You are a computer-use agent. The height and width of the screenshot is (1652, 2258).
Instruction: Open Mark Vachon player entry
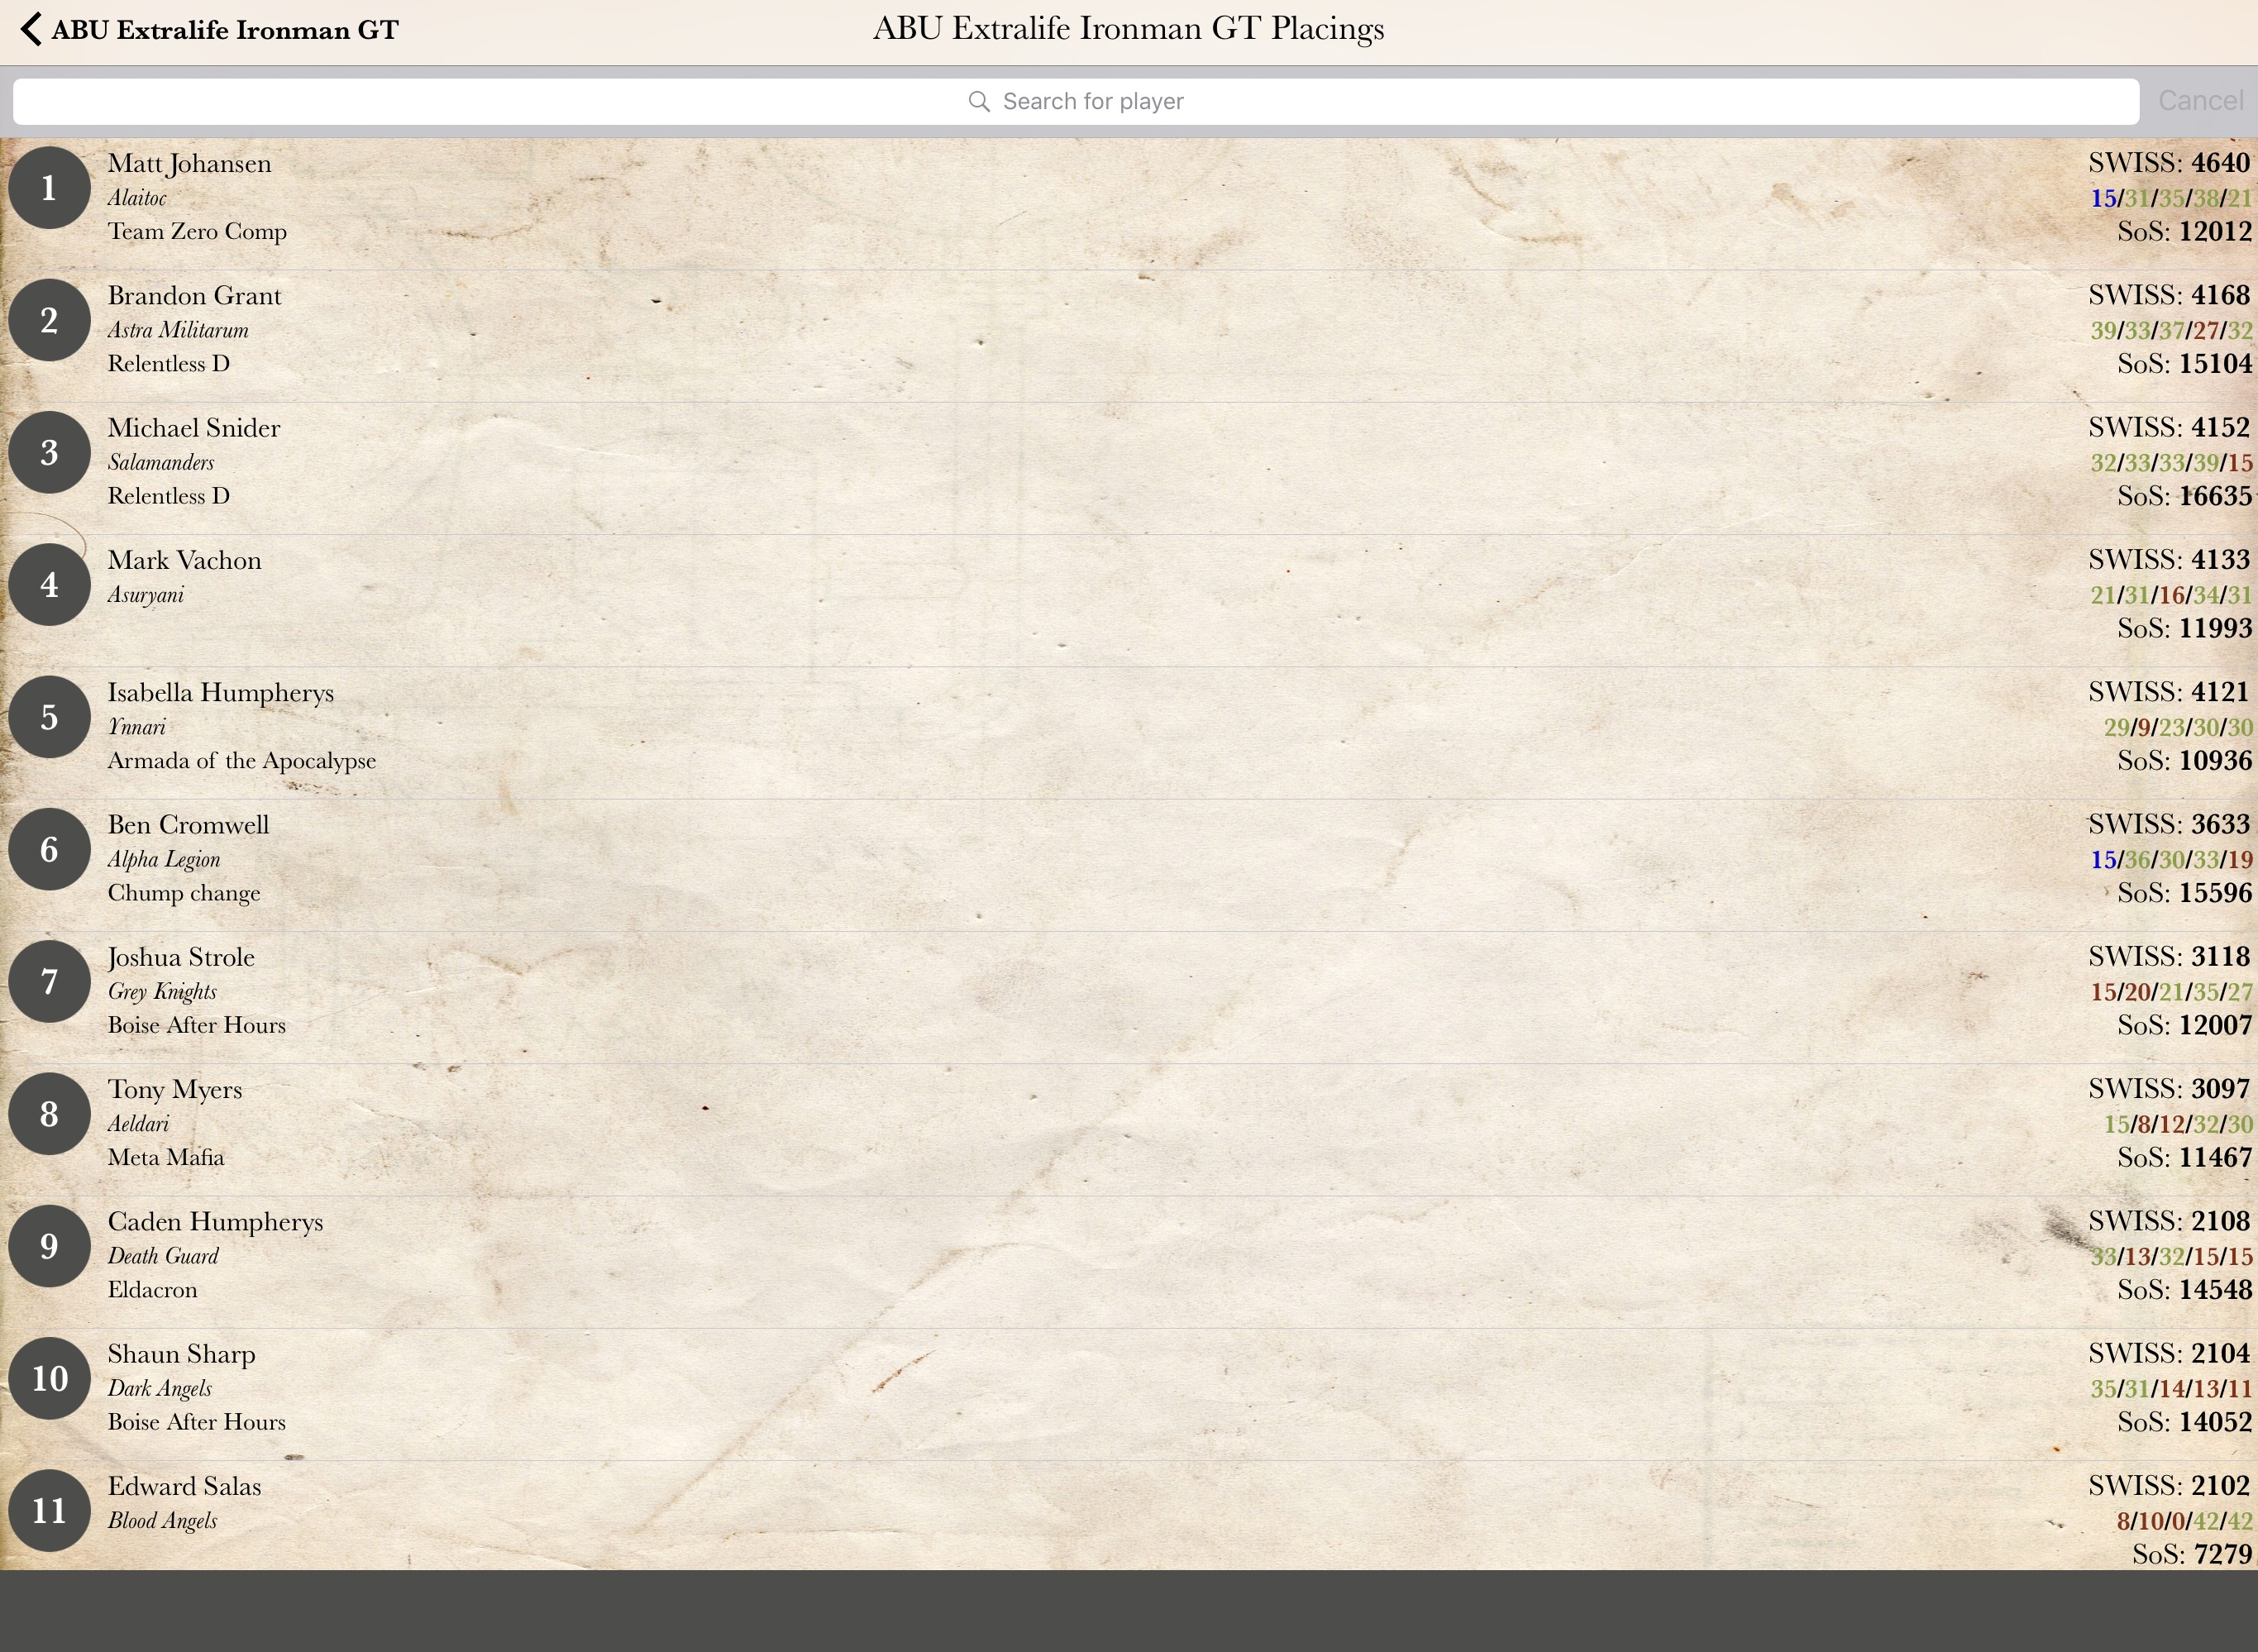(1129, 601)
